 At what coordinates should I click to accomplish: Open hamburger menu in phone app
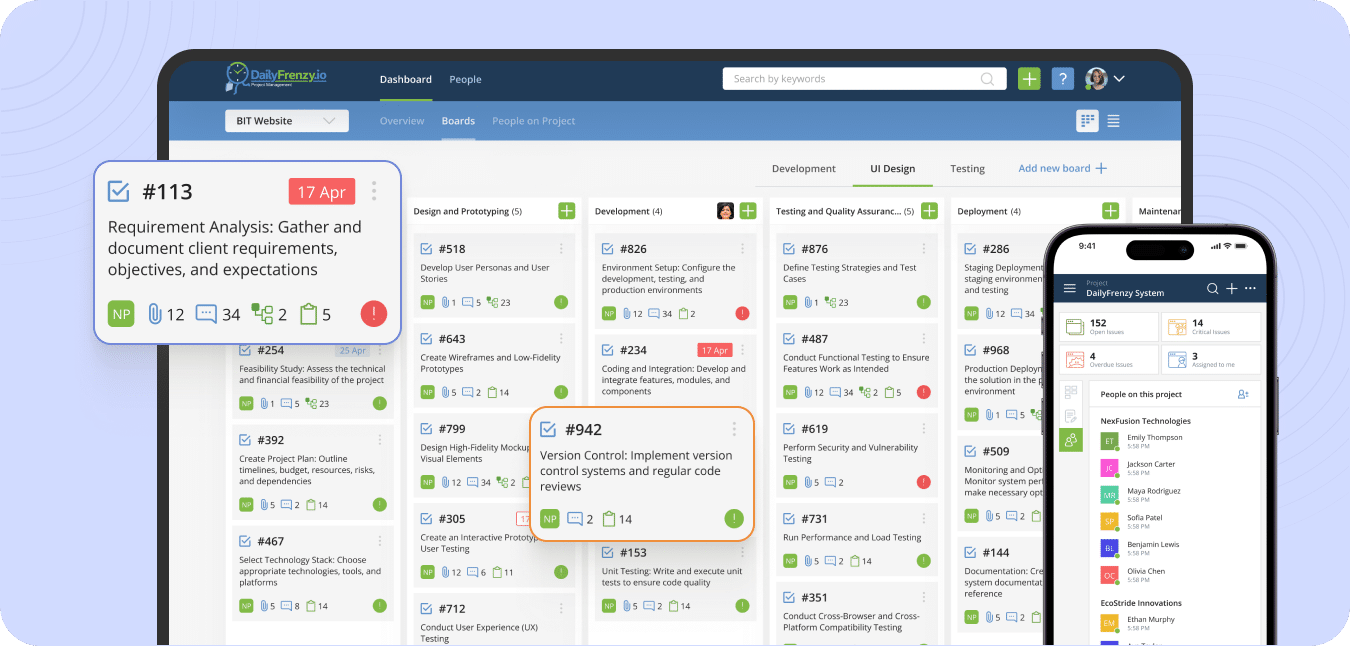point(1070,288)
